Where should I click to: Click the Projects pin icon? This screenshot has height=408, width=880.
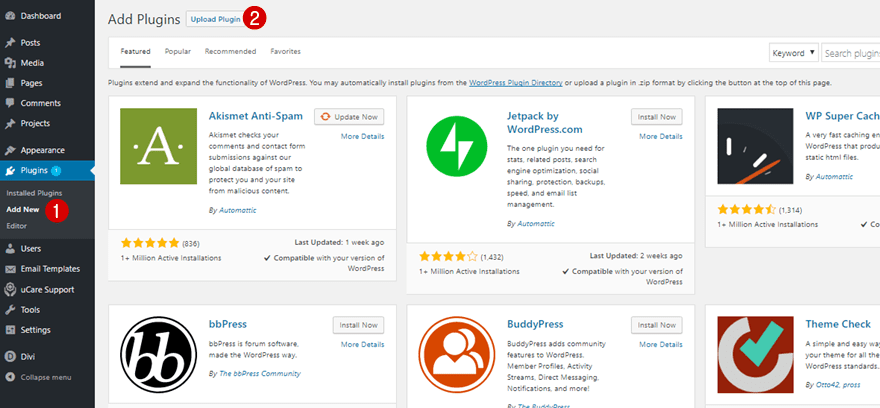click(x=10, y=123)
